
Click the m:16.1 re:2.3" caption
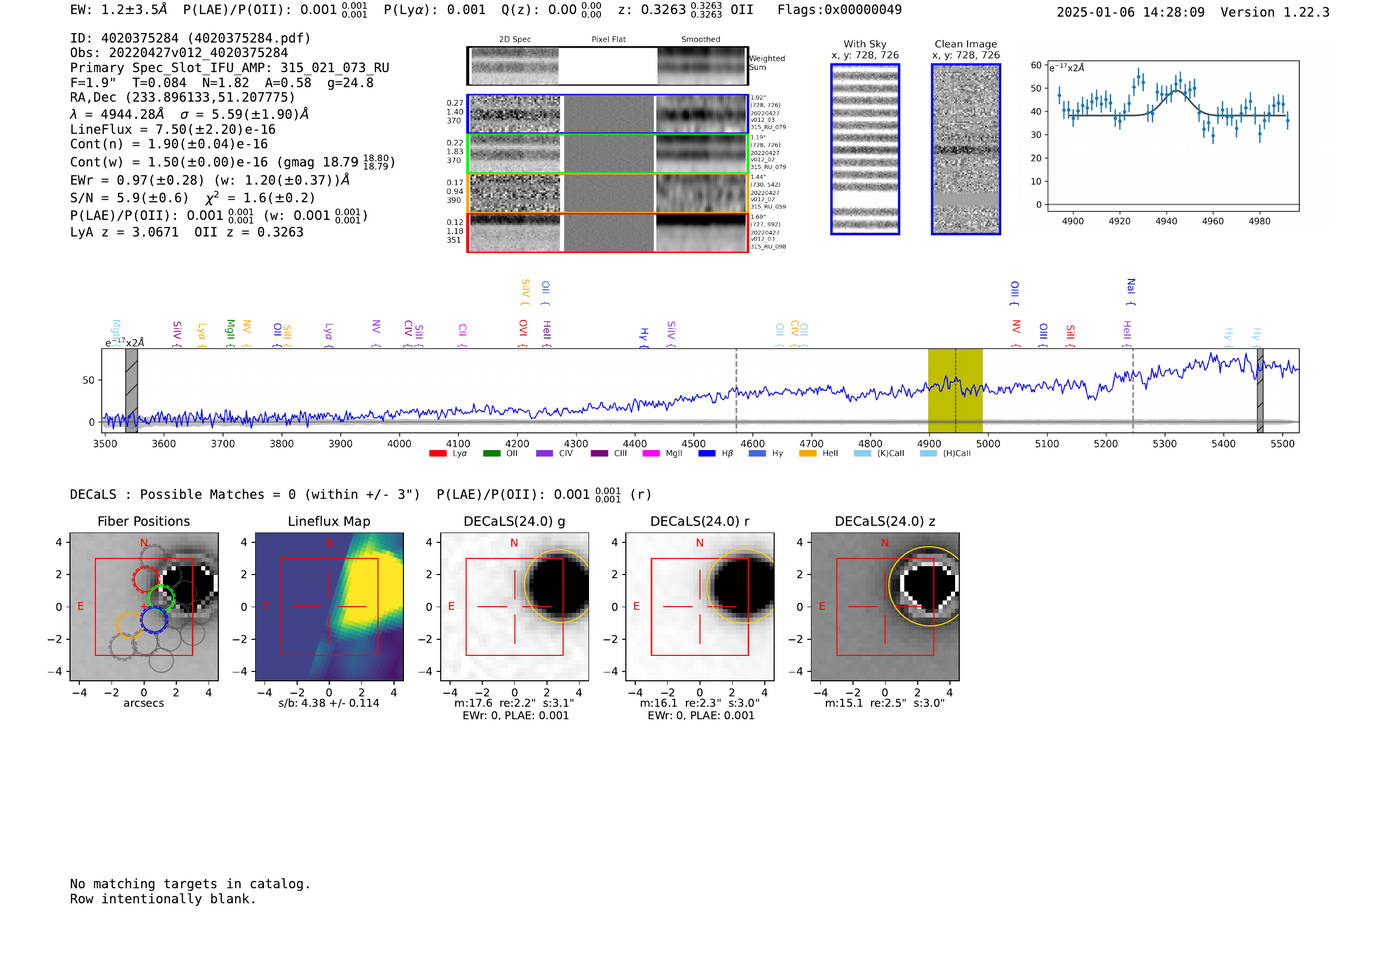[700, 703]
